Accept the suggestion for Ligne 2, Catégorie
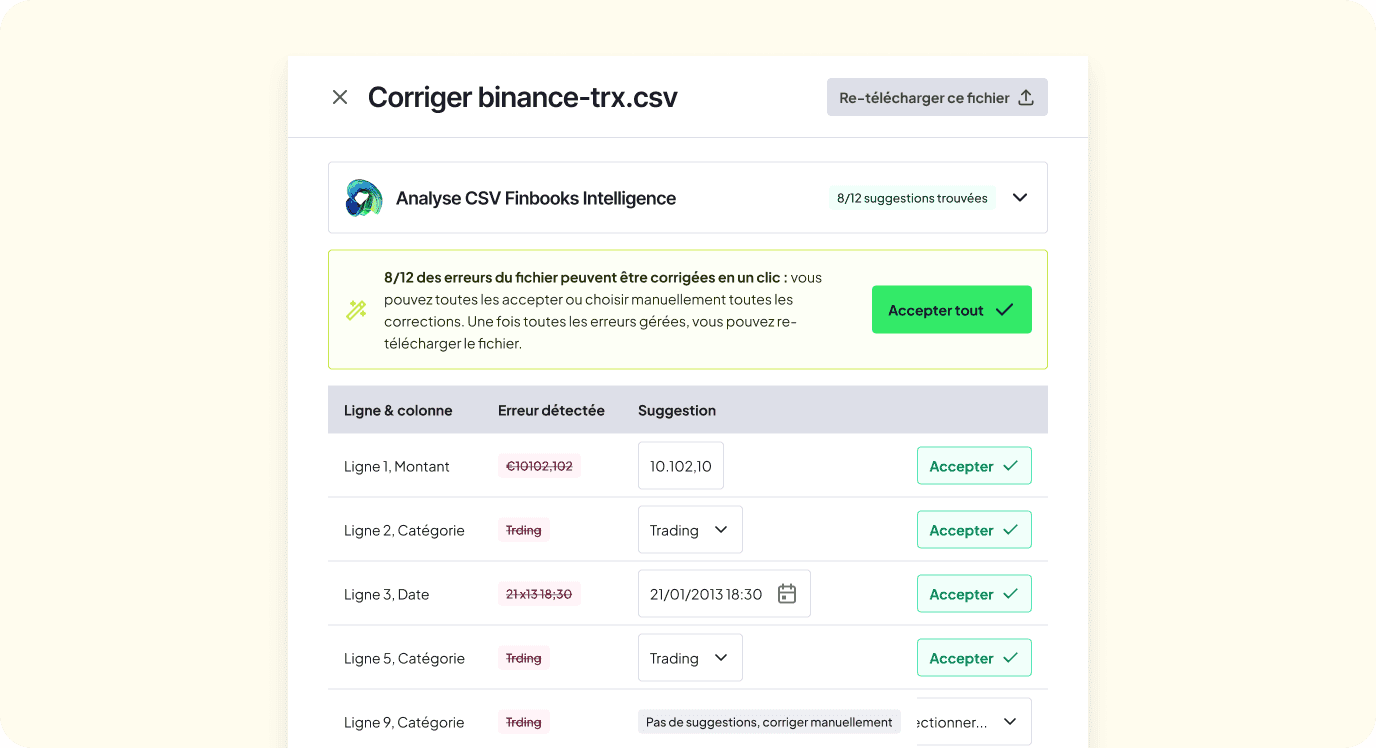The width and height of the screenshot is (1376, 748). [x=974, y=530]
